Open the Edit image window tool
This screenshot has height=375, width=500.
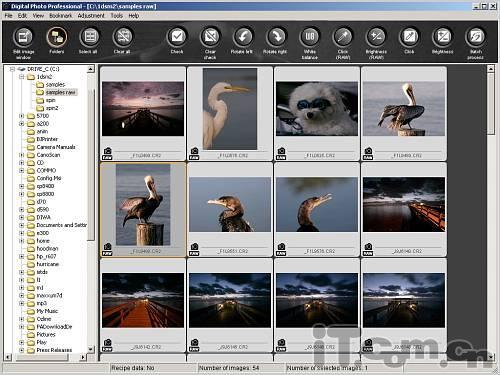pos(23,37)
